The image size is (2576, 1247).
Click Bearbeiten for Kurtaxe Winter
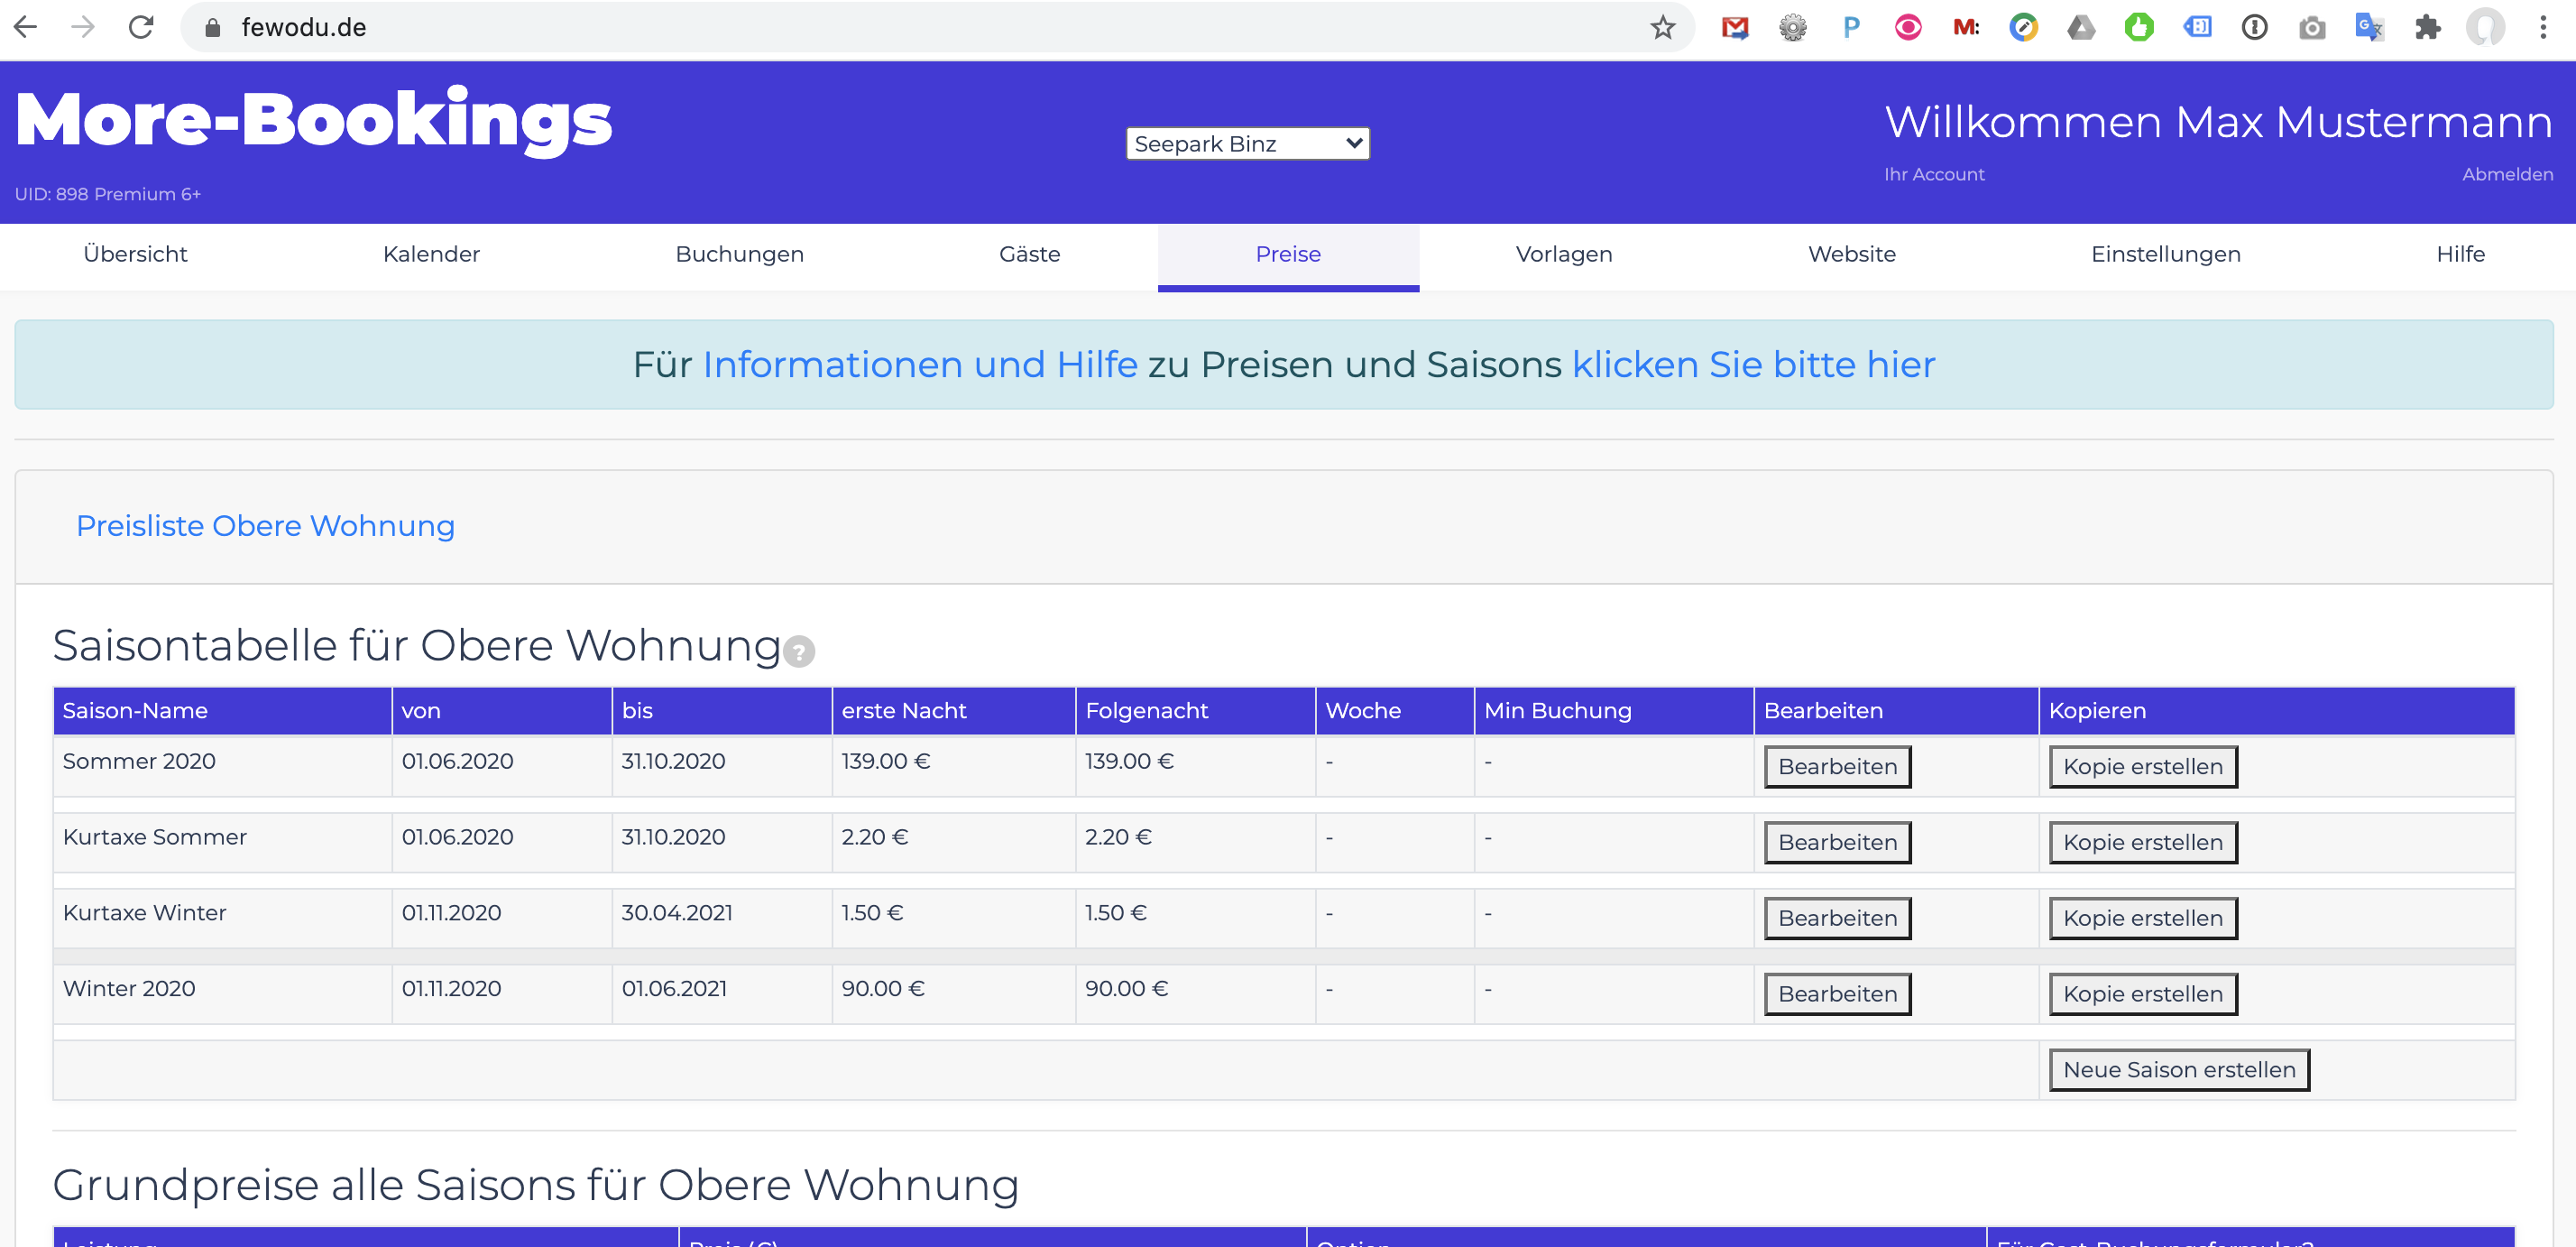pos(1837,918)
